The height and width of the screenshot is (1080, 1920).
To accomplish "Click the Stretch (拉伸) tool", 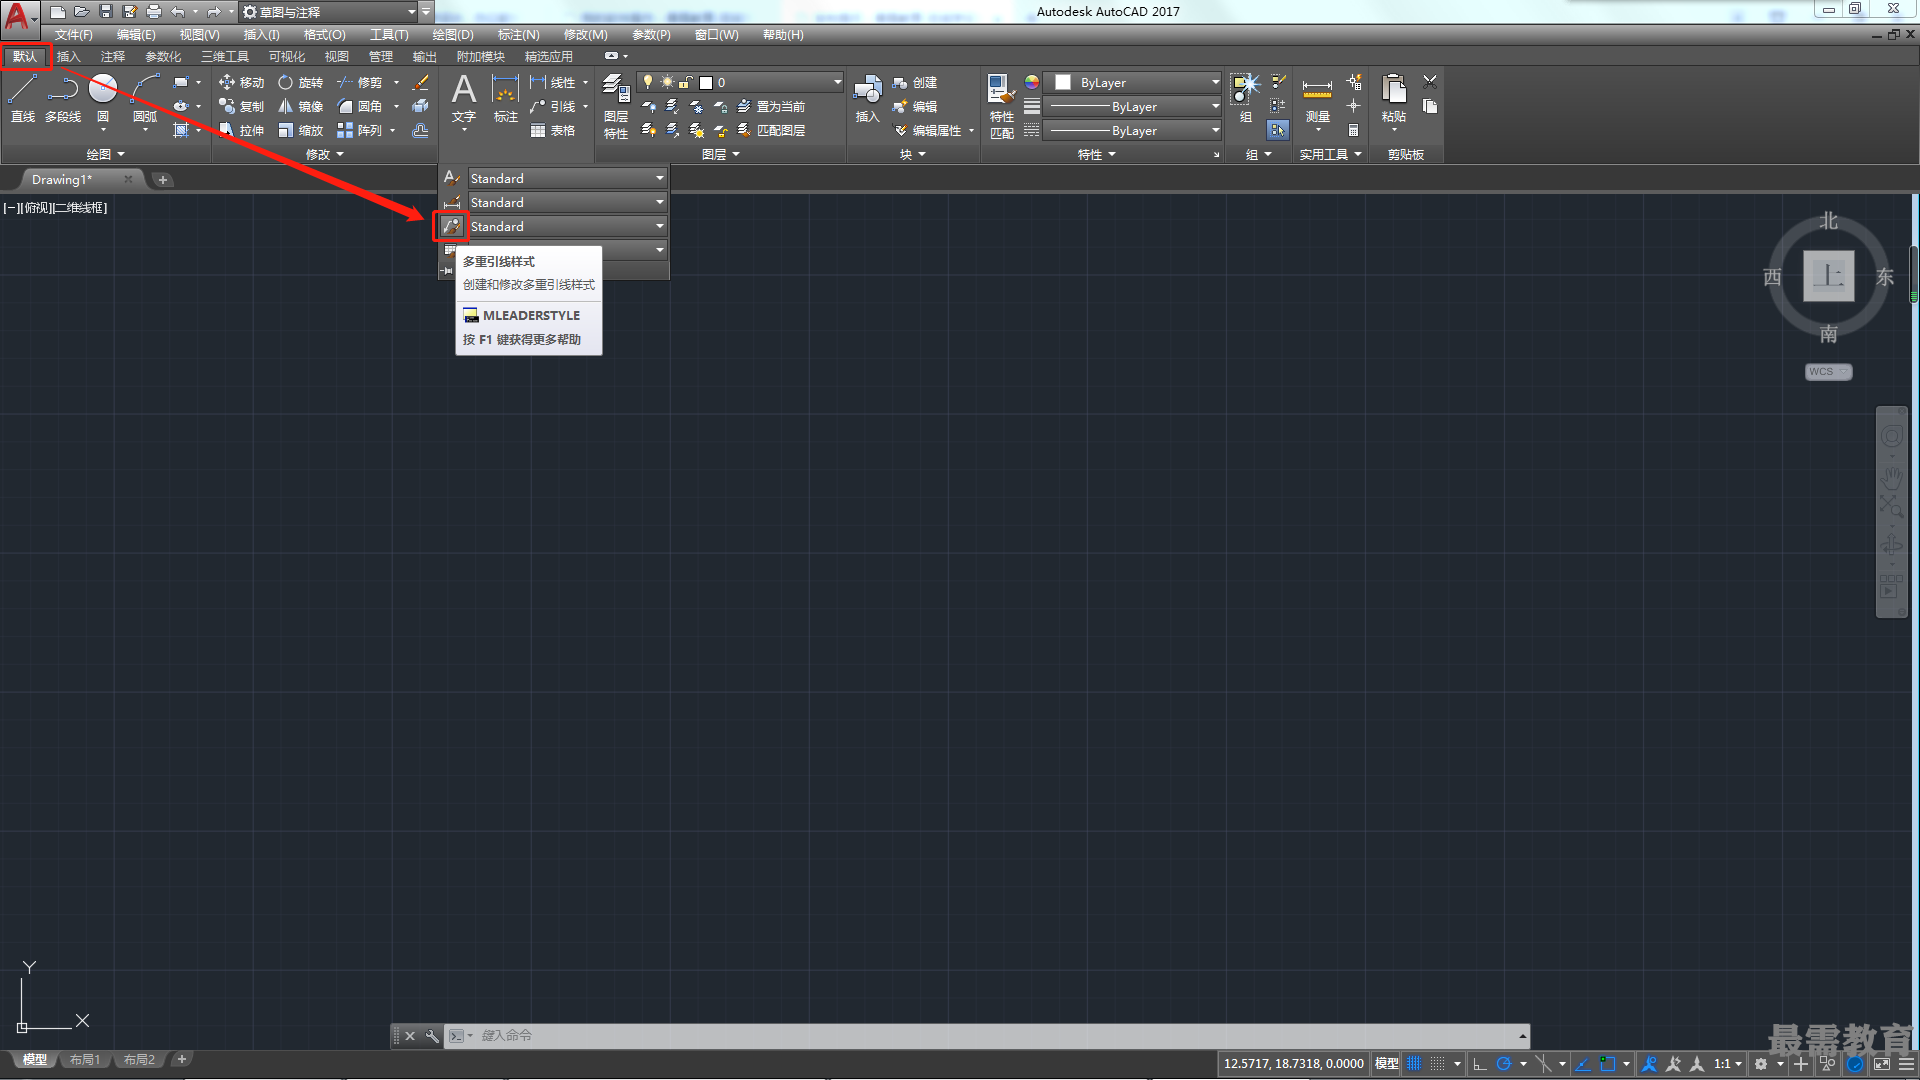I will click(x=241, y=130).
